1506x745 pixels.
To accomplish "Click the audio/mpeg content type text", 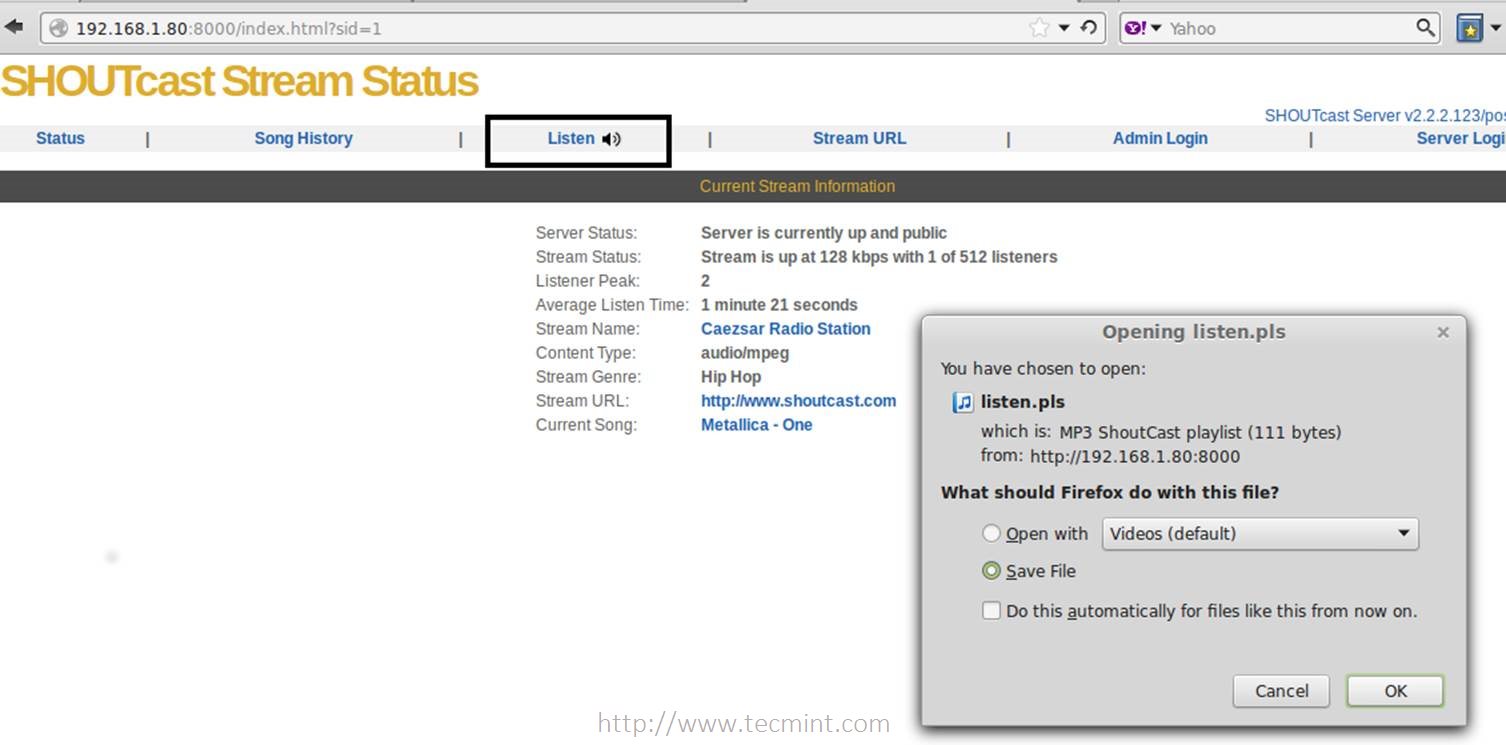I will point(745,353).
